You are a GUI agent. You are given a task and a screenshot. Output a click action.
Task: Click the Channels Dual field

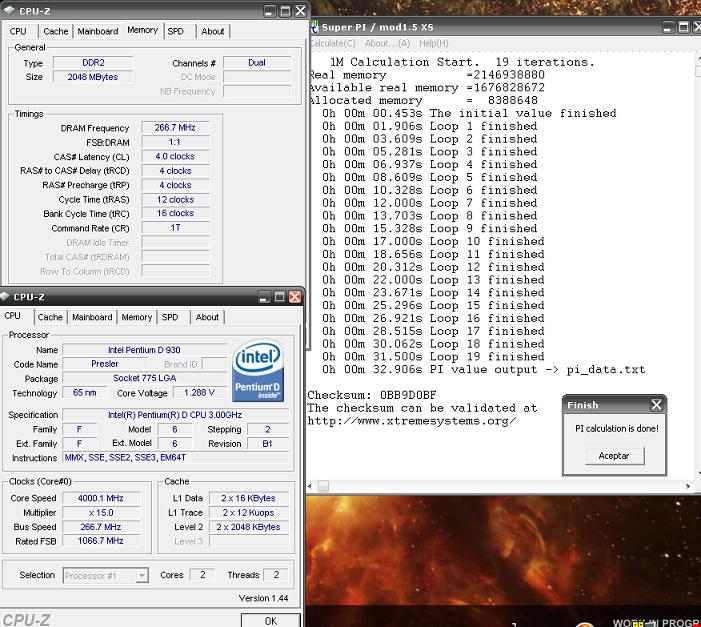point(257,63)
